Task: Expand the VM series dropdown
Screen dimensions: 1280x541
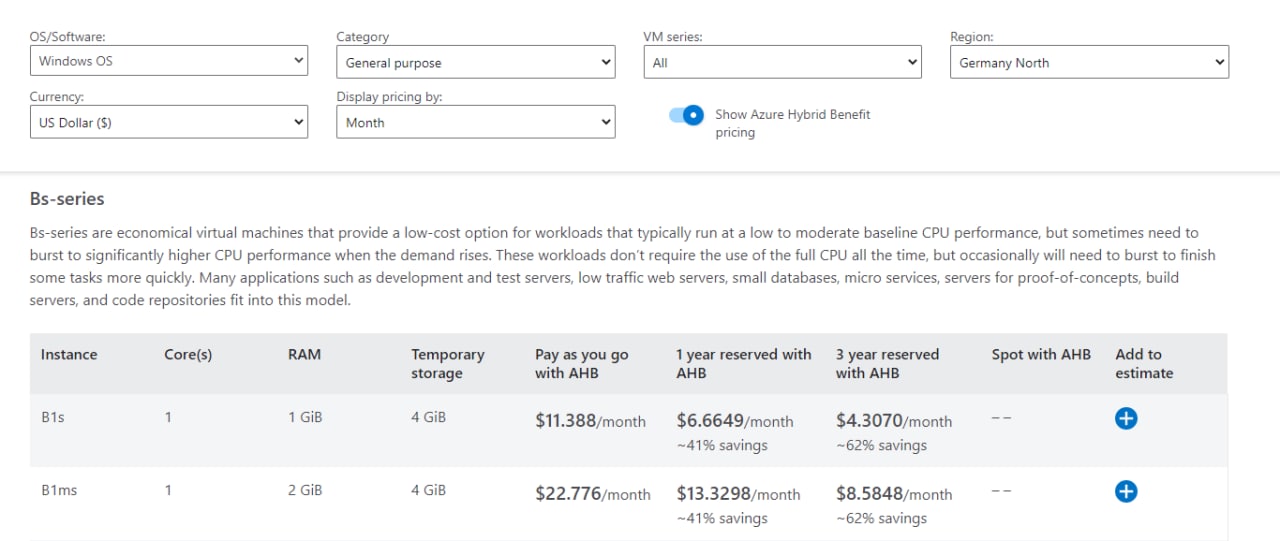Action: click(x=782, y=62)
